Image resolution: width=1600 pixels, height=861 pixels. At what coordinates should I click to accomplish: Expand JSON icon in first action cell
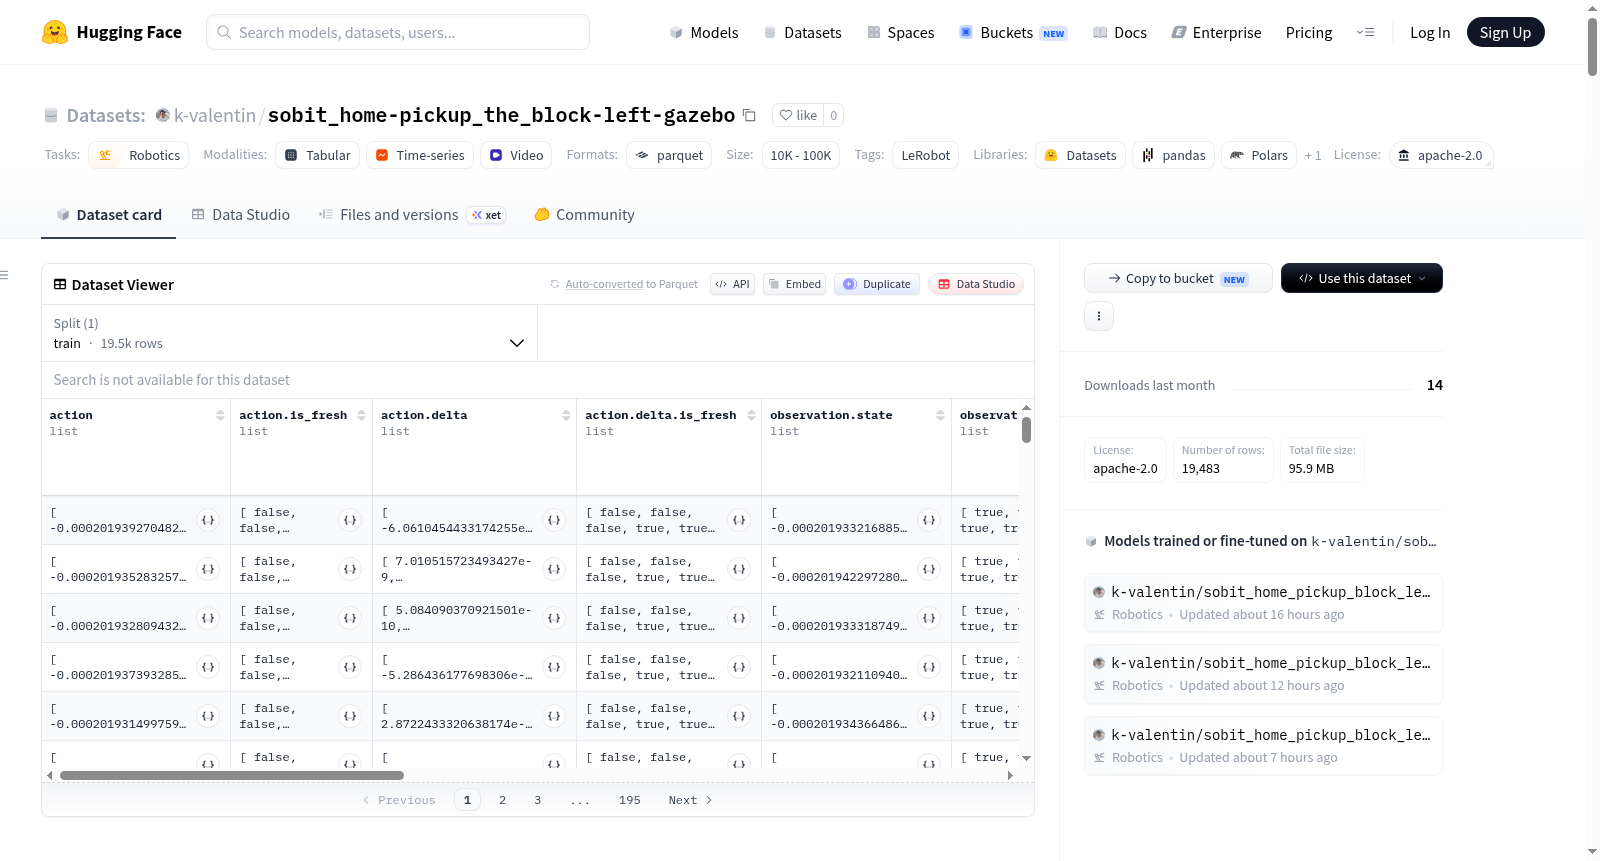[x=208, y=520]
